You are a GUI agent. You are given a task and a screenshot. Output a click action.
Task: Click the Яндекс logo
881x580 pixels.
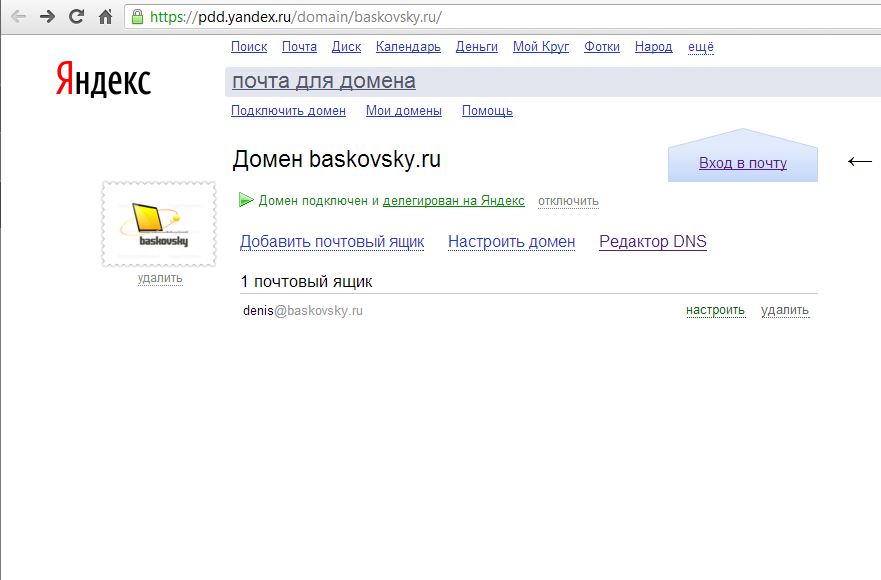coord(103,79)
